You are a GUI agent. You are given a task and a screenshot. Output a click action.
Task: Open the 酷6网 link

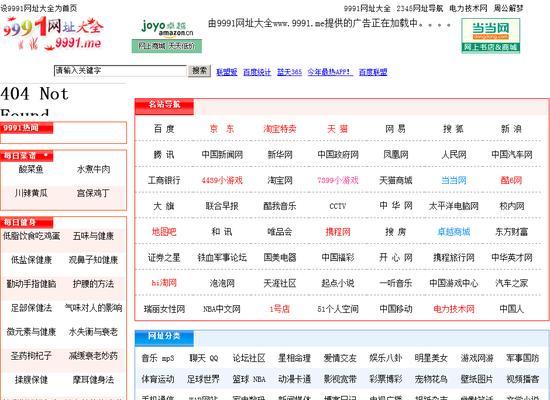point(511,180)
